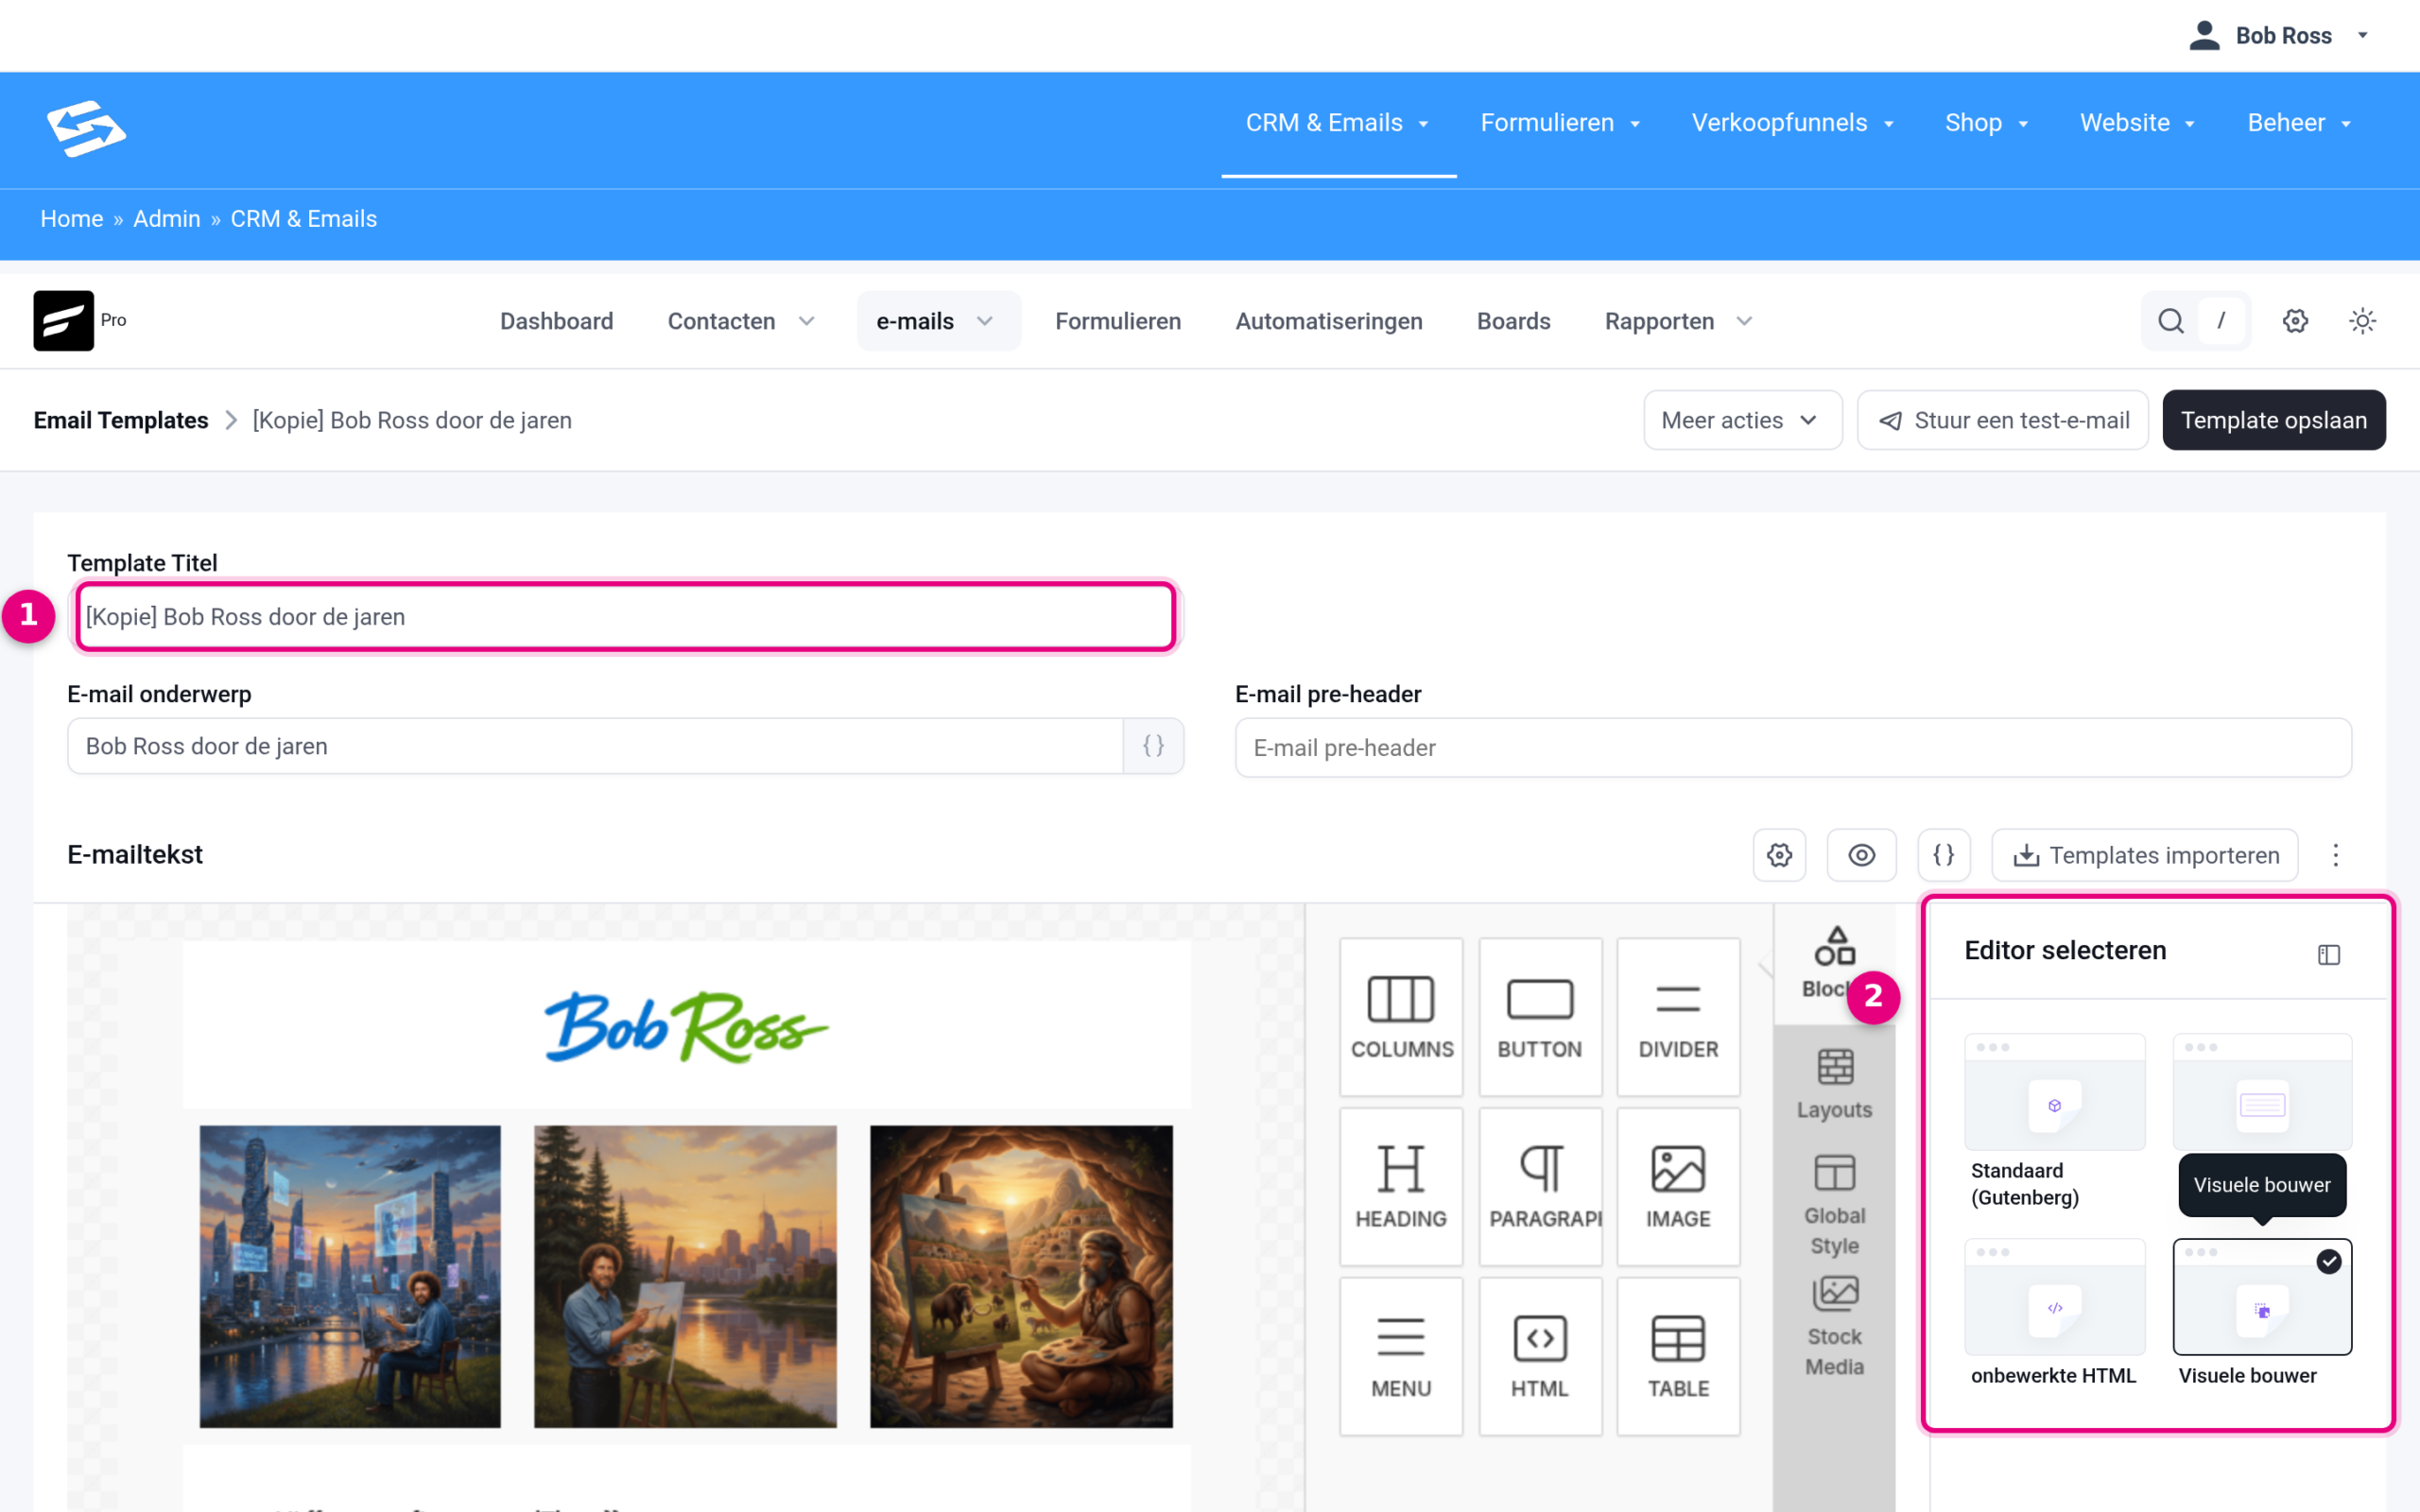Expand the CRM & Emails menu
Viewport: 2420px width, 1512px height.
tap(1337, 122)
